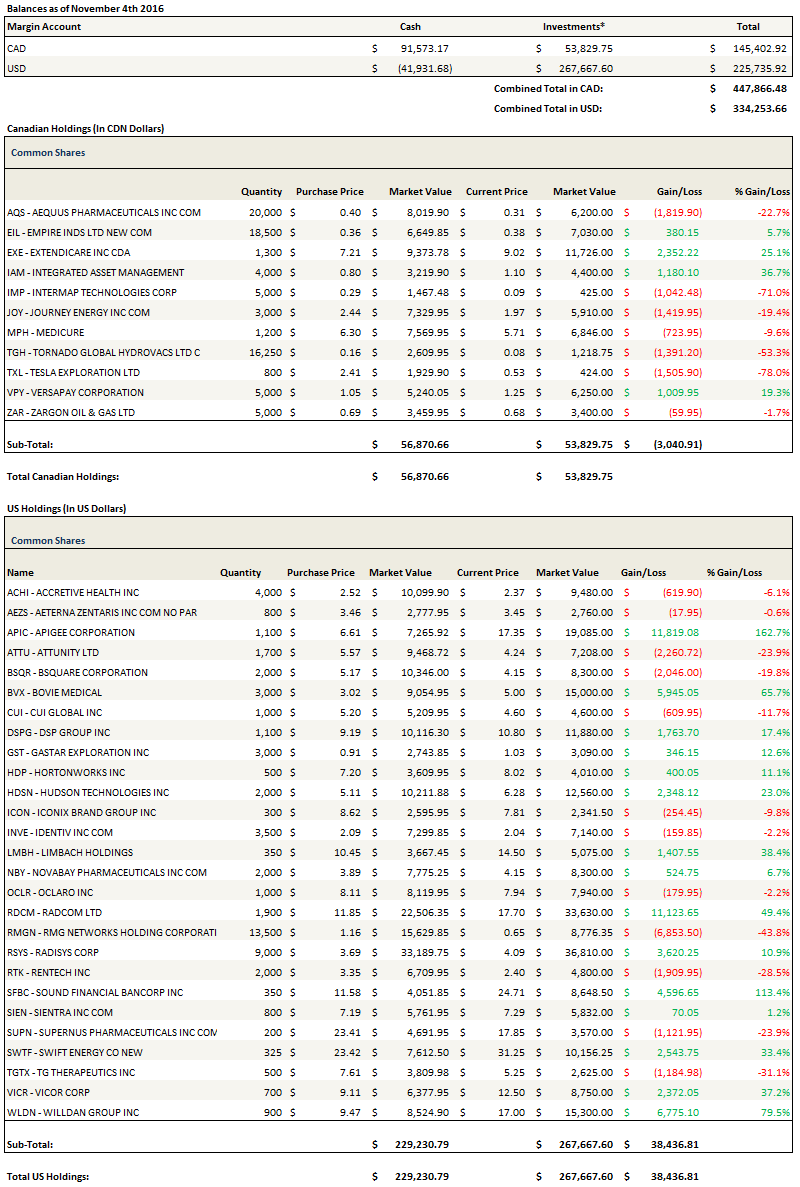Select the 'Name' column header in US table
The width and height of the screenshot is (800, 1187).
coord(20,573)
